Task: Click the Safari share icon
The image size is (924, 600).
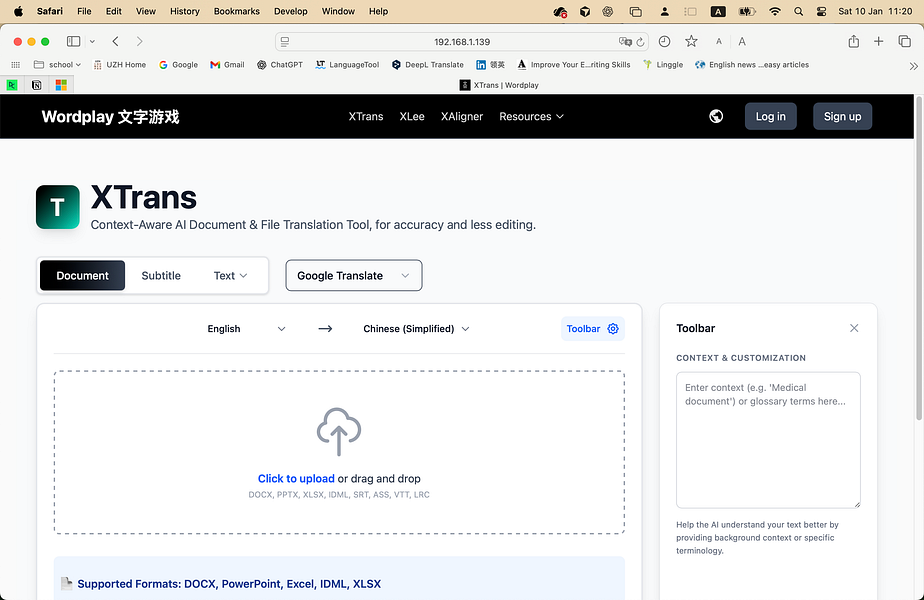Action: (x=853, y=41)
